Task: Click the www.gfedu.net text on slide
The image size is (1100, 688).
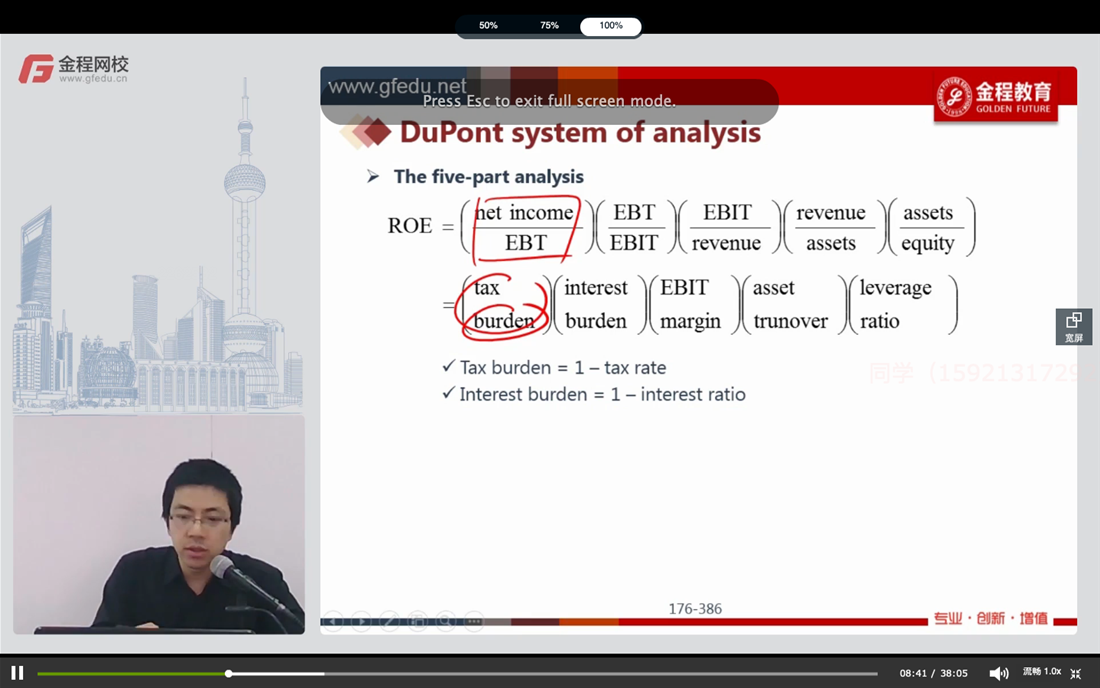Action: pyautogui.click(x=397, y=86)
